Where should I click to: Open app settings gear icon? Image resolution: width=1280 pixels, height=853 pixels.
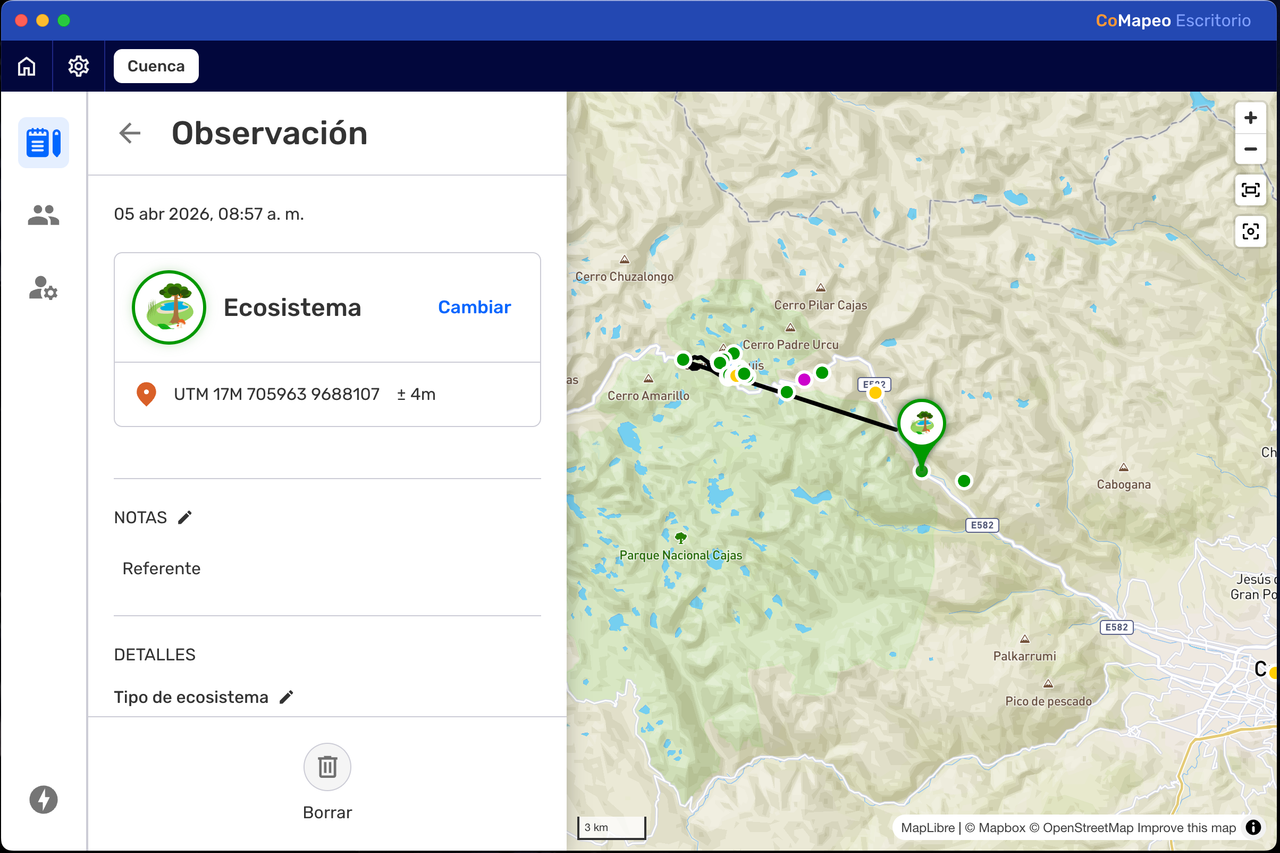pyautogui.click(x=78, y=66)
